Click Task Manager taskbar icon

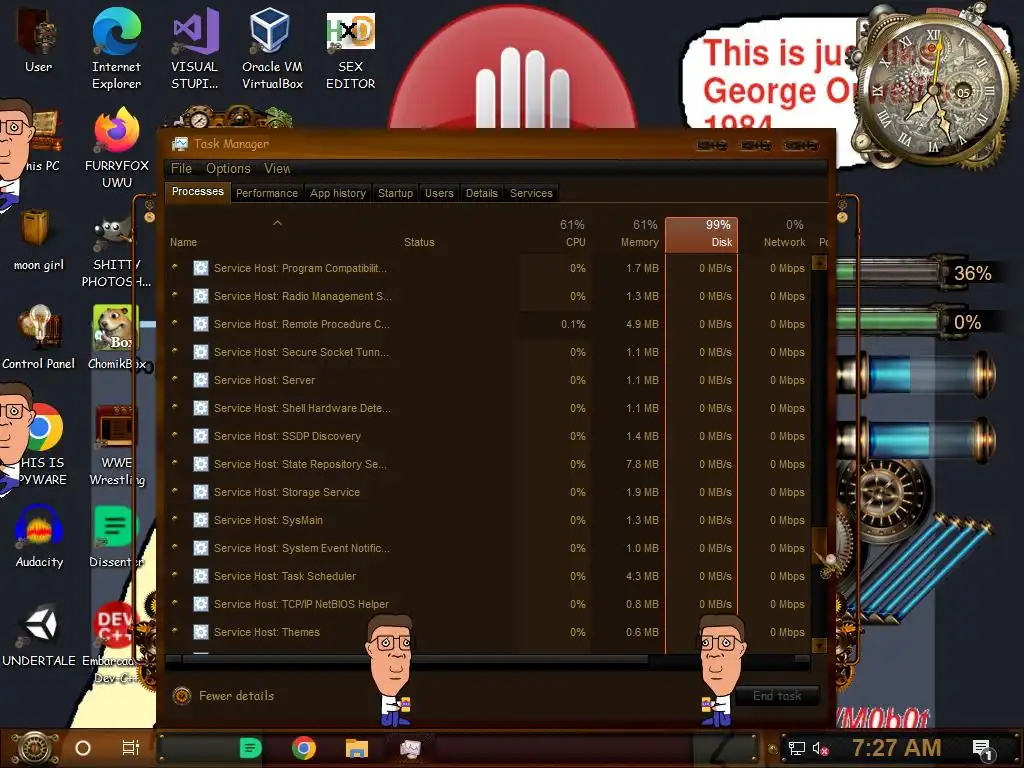pyautogui.click(x=410, y=748)
